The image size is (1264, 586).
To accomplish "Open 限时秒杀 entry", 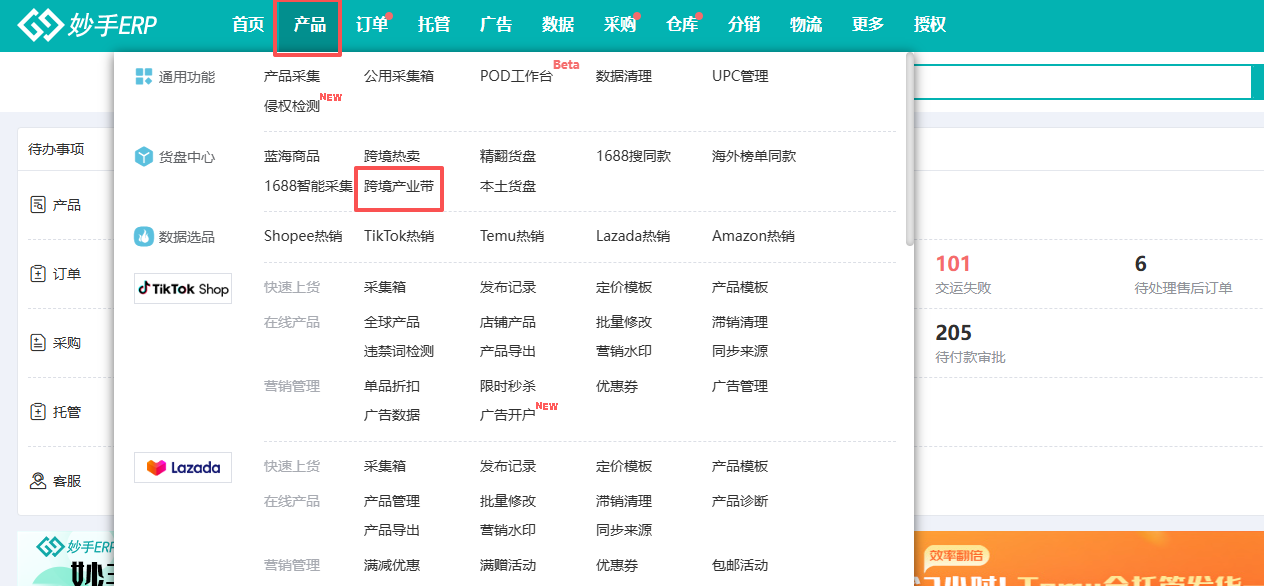I will pyautogui.click(x=508, y=386).
